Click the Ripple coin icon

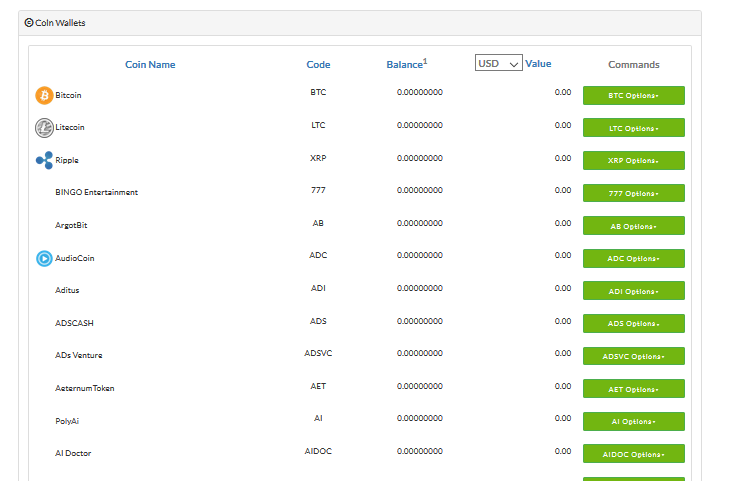coord(45,160)
